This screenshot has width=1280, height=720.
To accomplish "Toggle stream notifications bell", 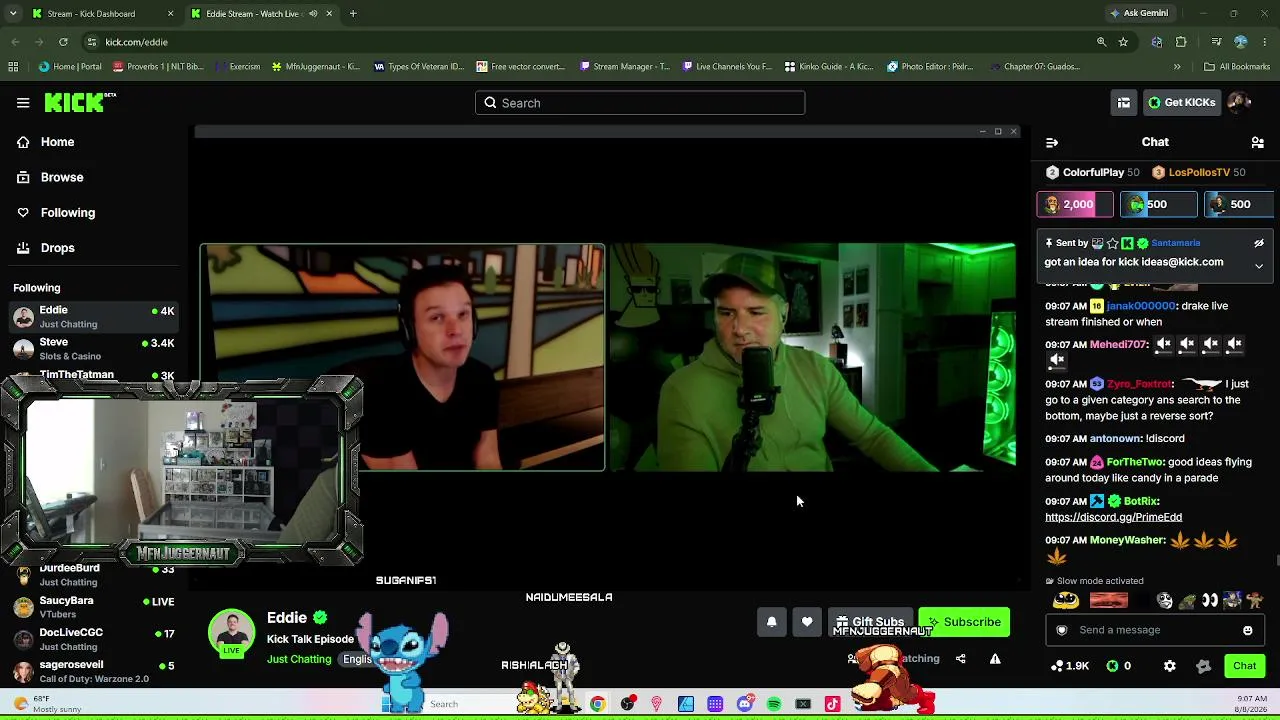I will coord(771,622).
